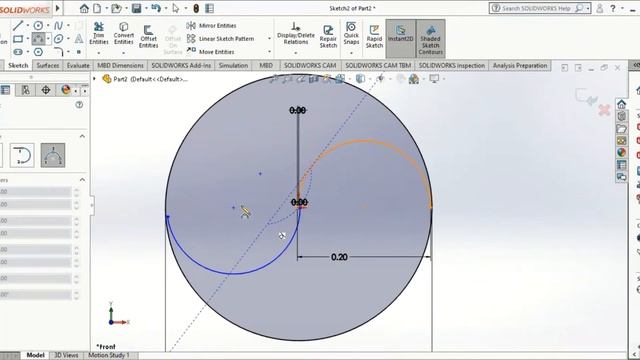Viewport: 640px width, 360px height.
Task: Open the Trim Entities dropdown arrow
Action: click(x=99, y=53)
